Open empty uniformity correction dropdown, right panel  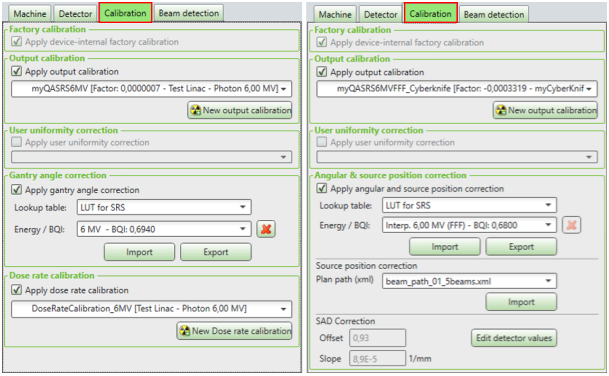[457, 157]
